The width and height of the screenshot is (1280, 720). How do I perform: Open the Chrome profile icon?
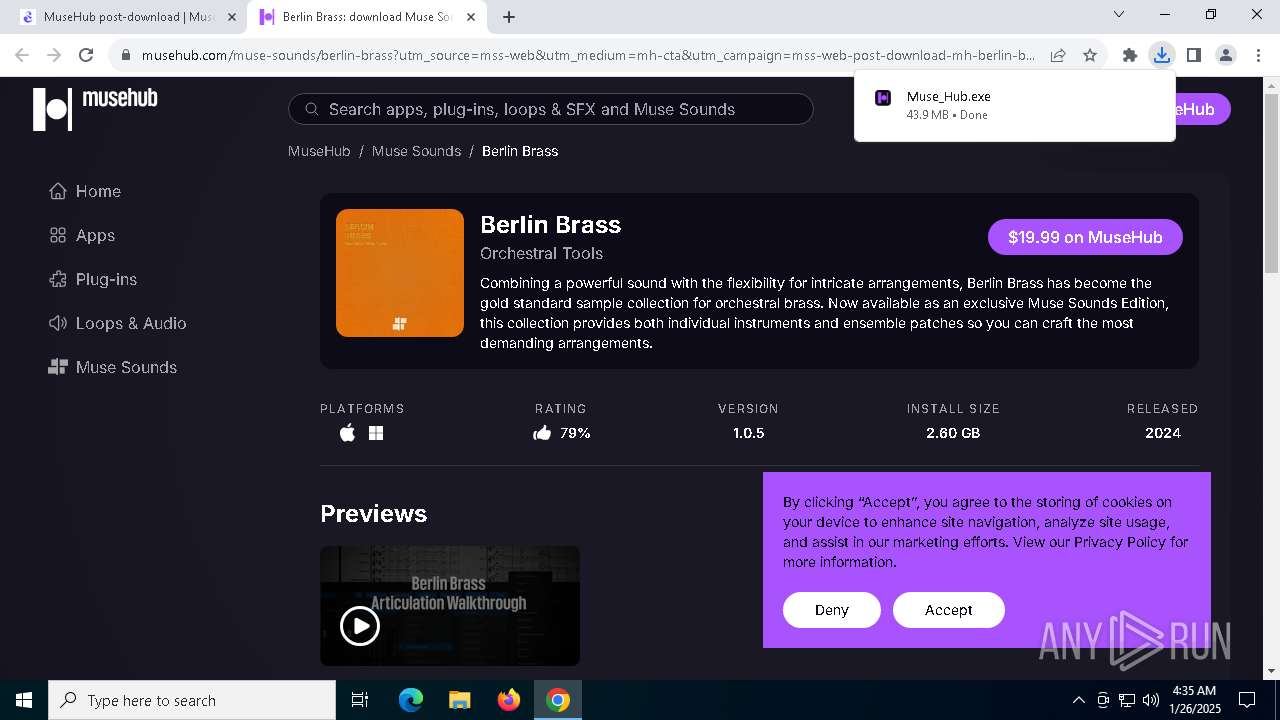click(x=1225, y=55)
